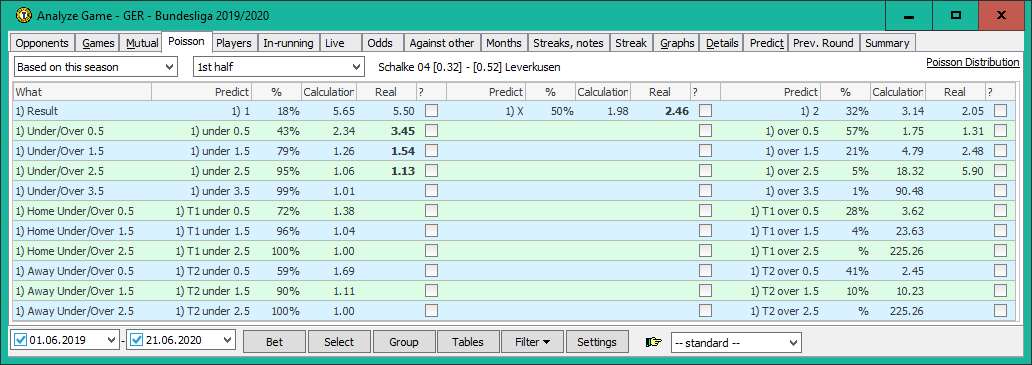The width and height of the screenshot is (1032, 365).
Task: Select the '1) Away Under/Over 2.5' row label
Action: point(74,310)
